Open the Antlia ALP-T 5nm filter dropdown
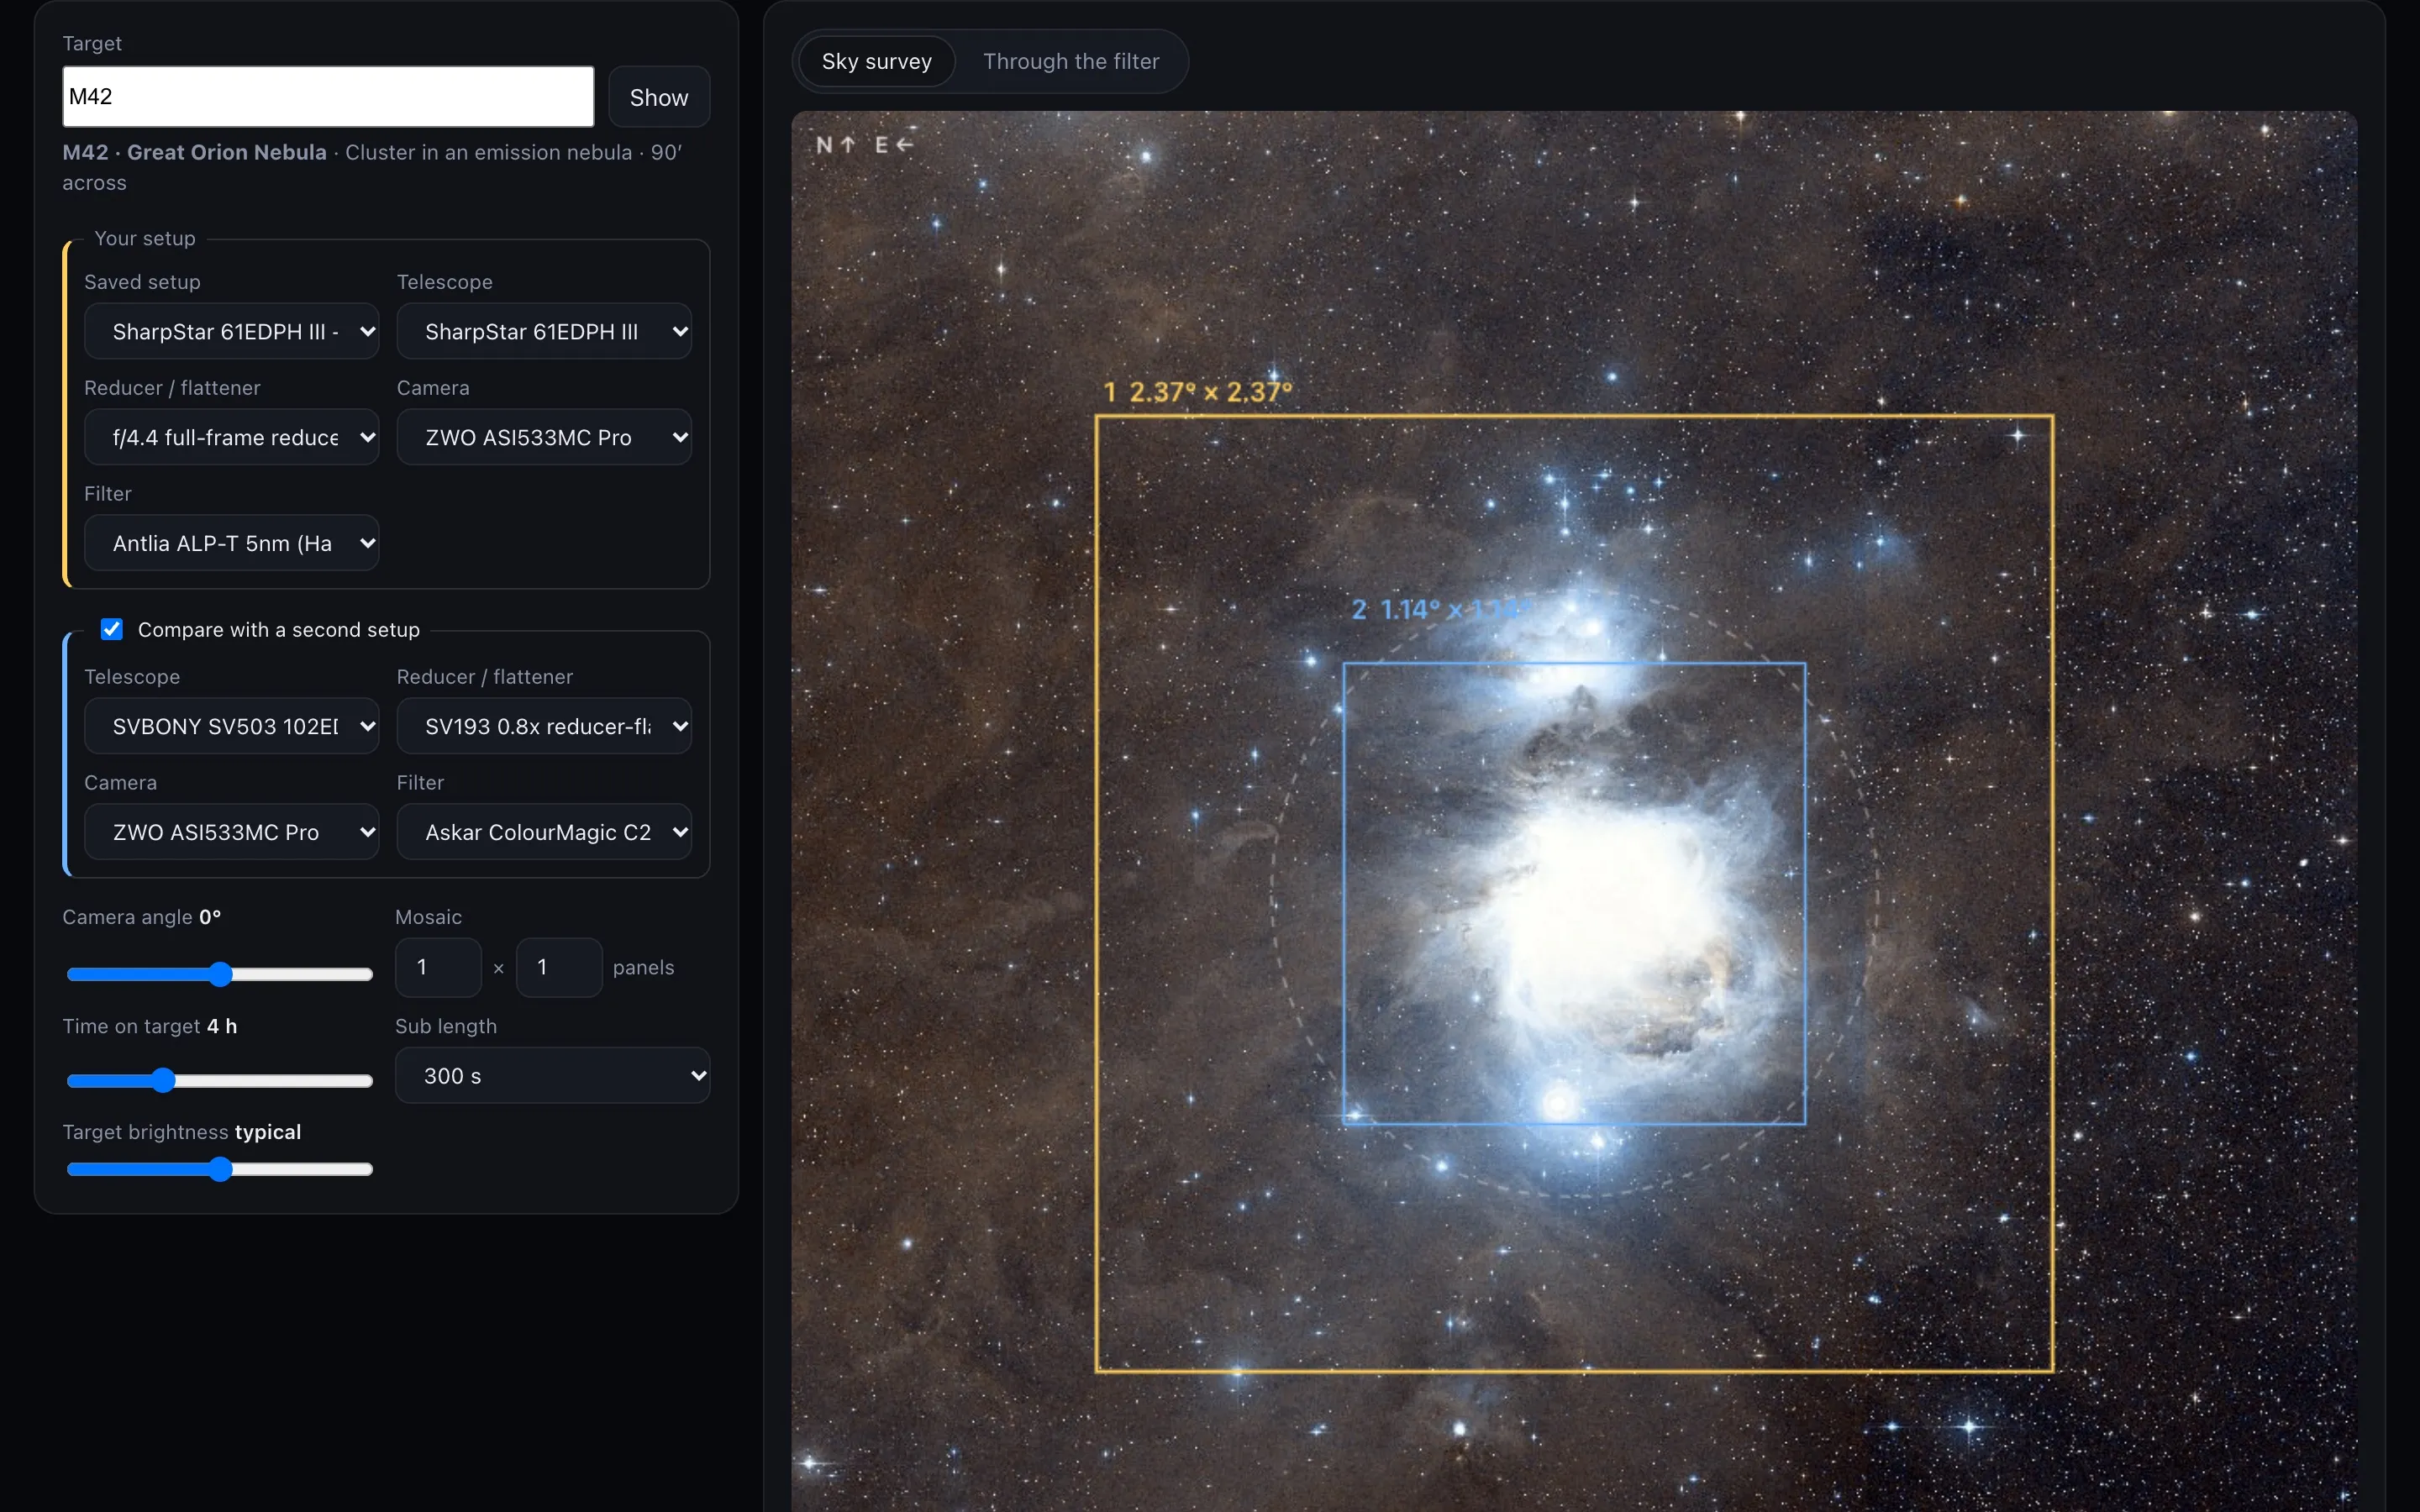 [232, 543]
